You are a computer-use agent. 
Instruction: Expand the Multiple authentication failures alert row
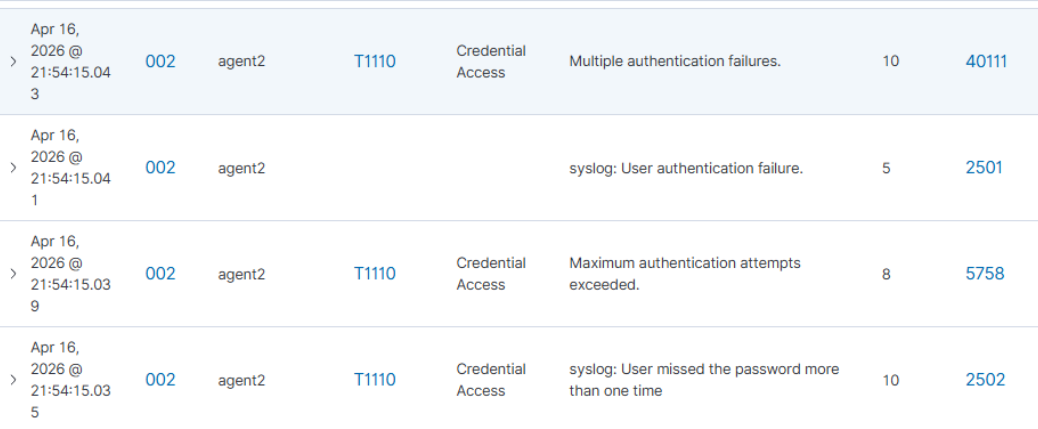tap(13, 62)
